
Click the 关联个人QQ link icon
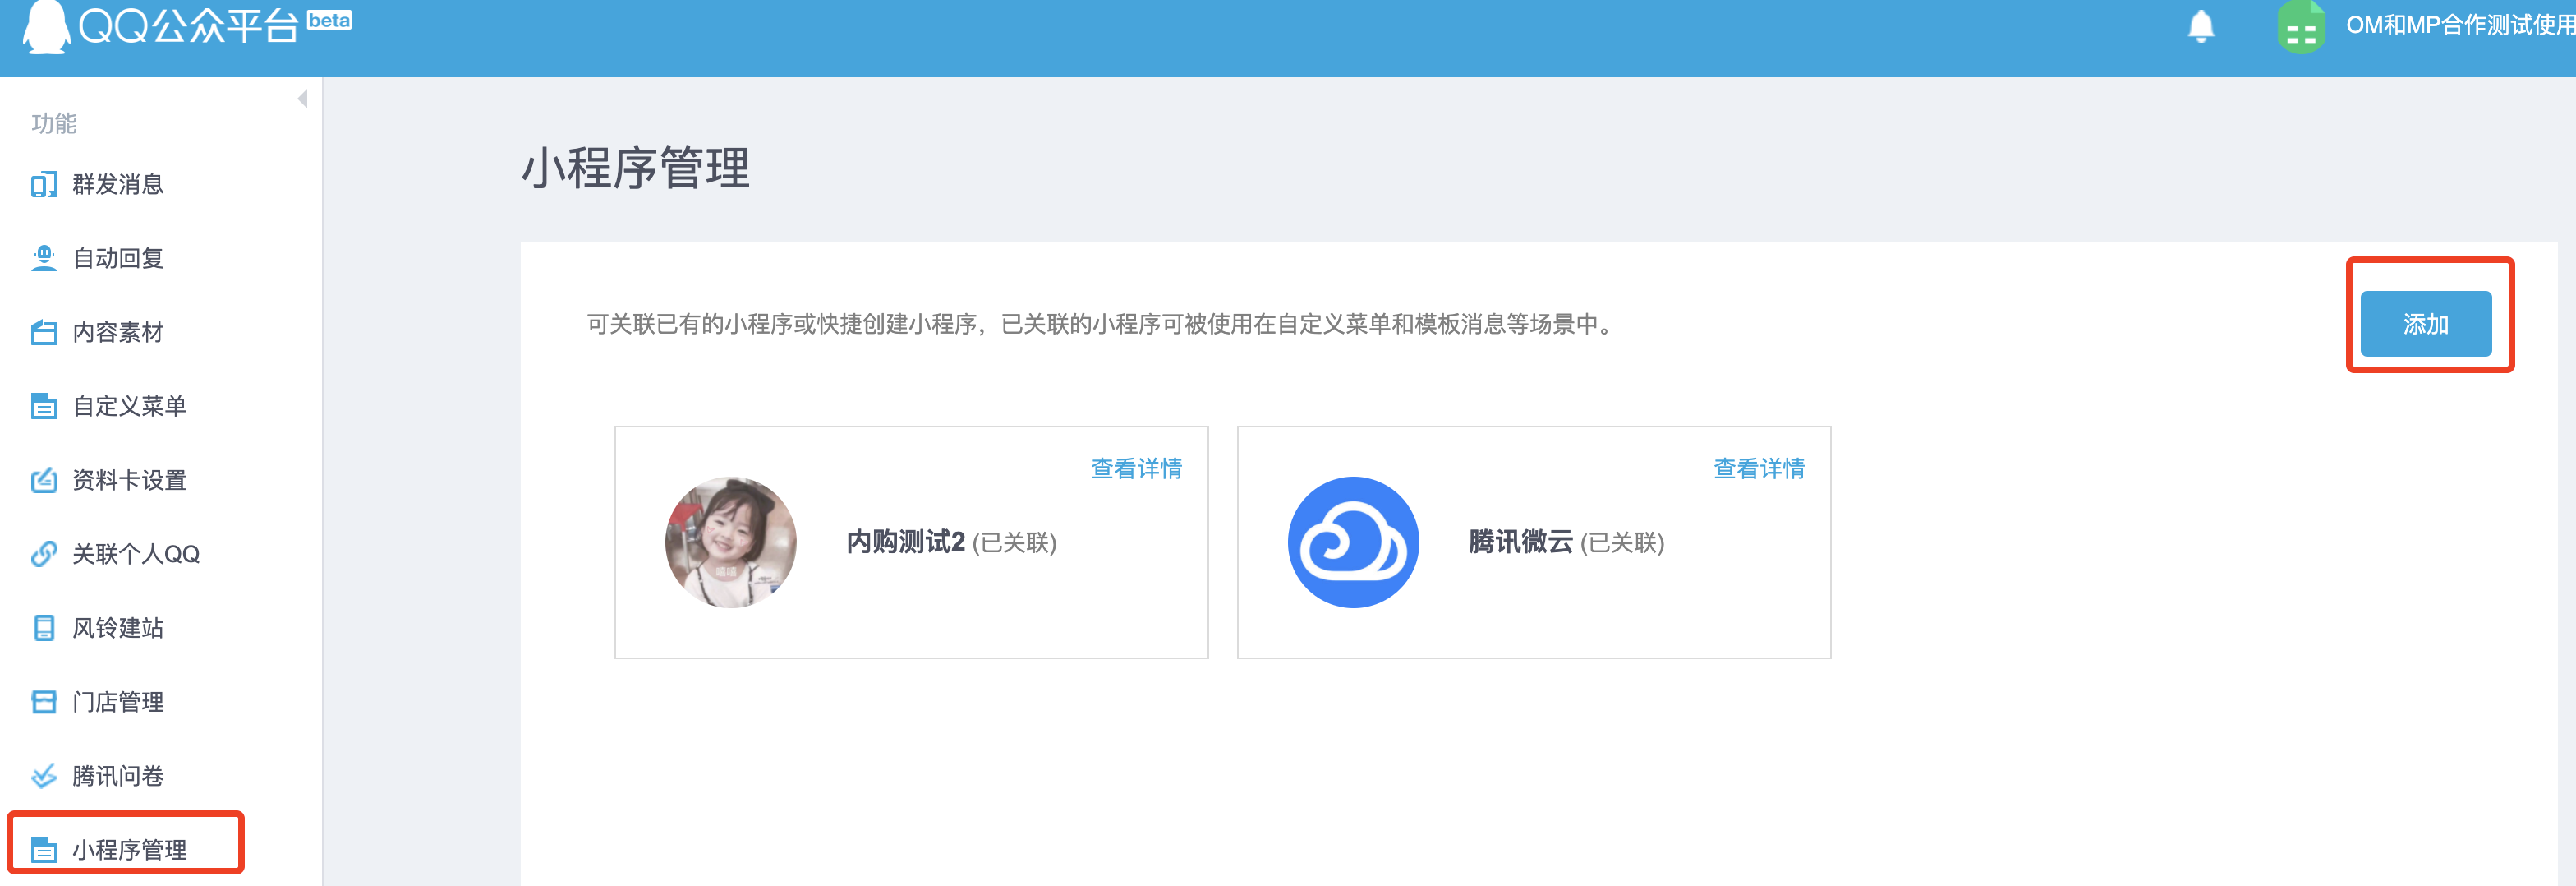click(x=44, y=554)
